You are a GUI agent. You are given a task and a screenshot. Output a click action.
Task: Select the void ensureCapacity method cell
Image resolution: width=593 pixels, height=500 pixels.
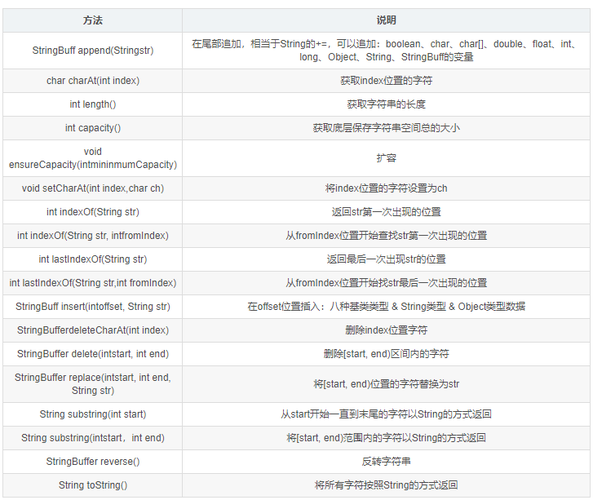click(93, 158)
